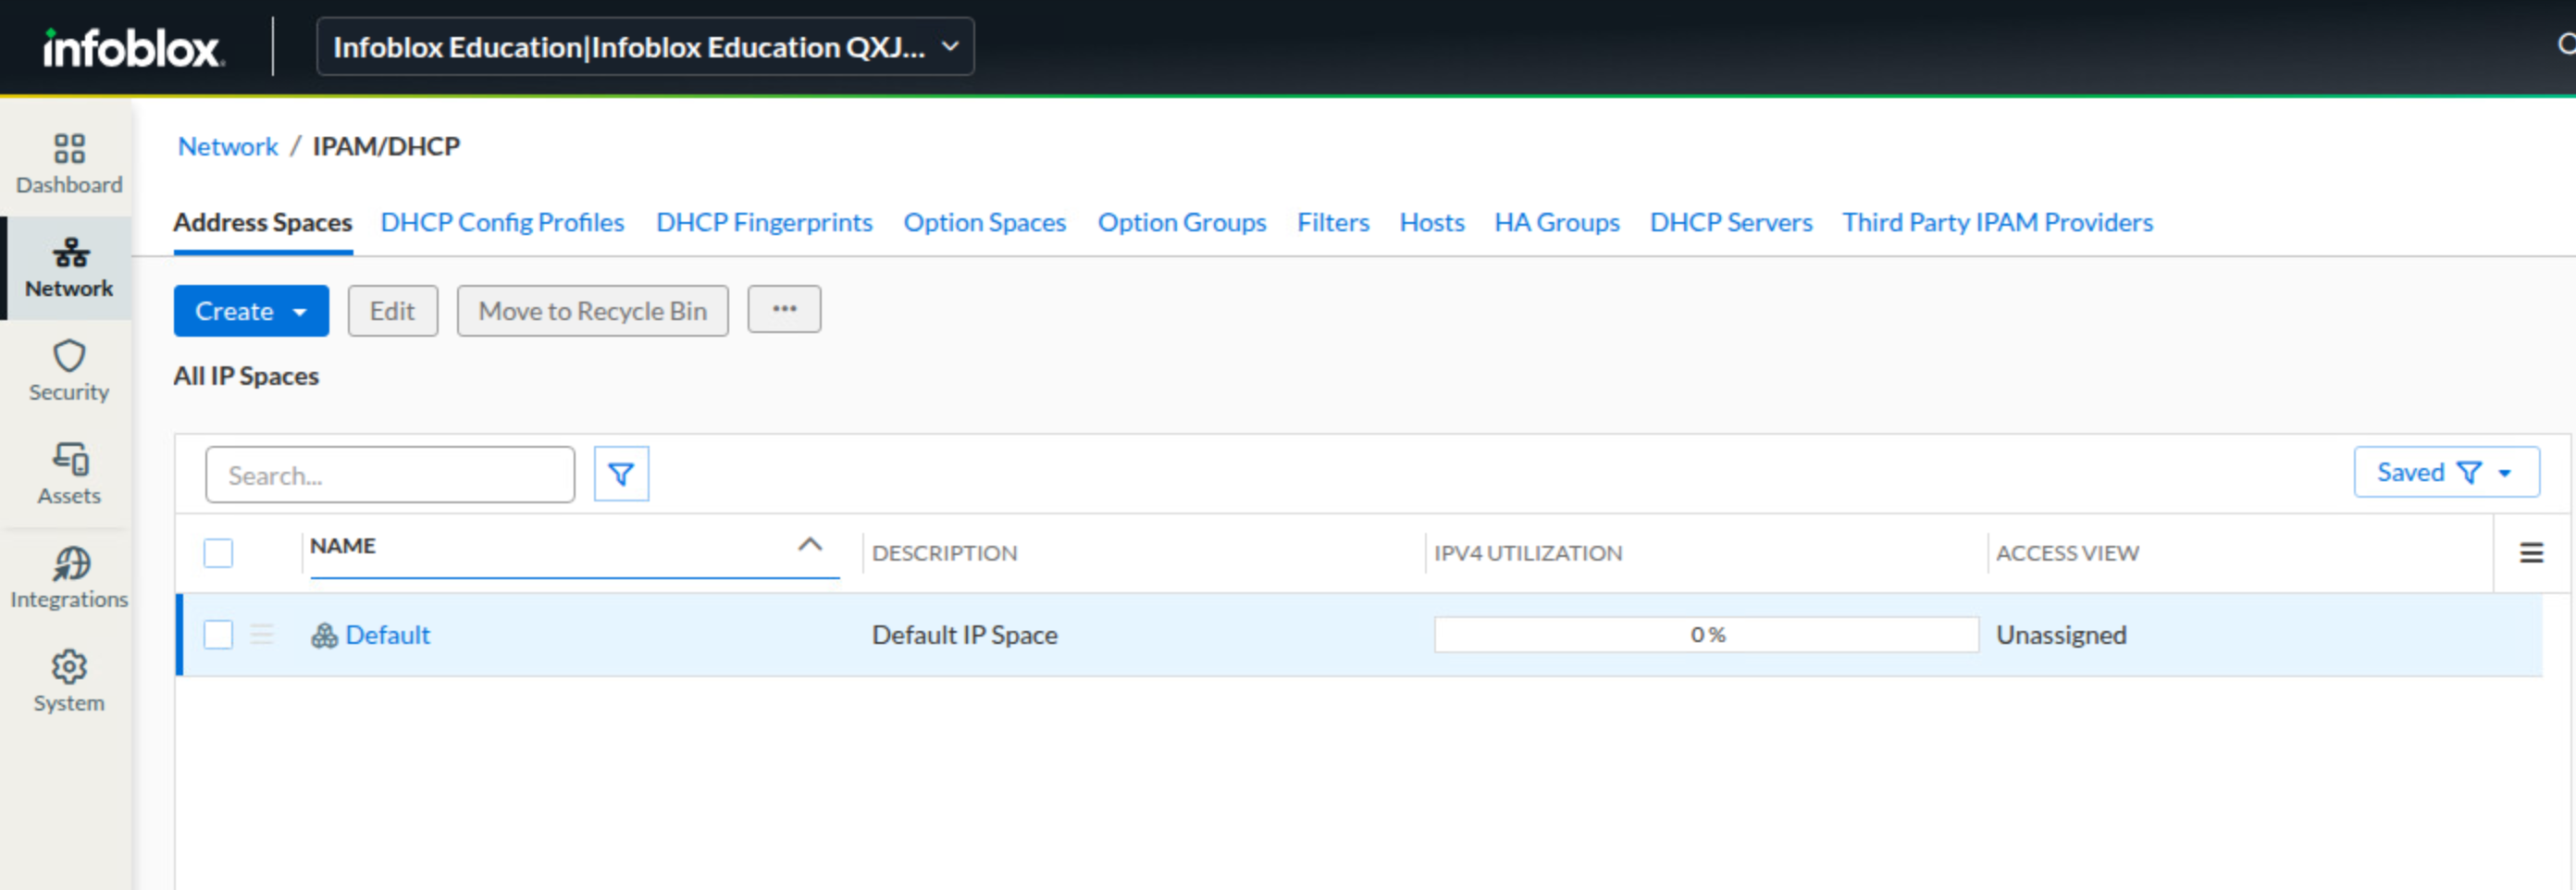Focus the Search input field
The image size is (2576, 890).
pyautogui.click(x=390, y=475)
